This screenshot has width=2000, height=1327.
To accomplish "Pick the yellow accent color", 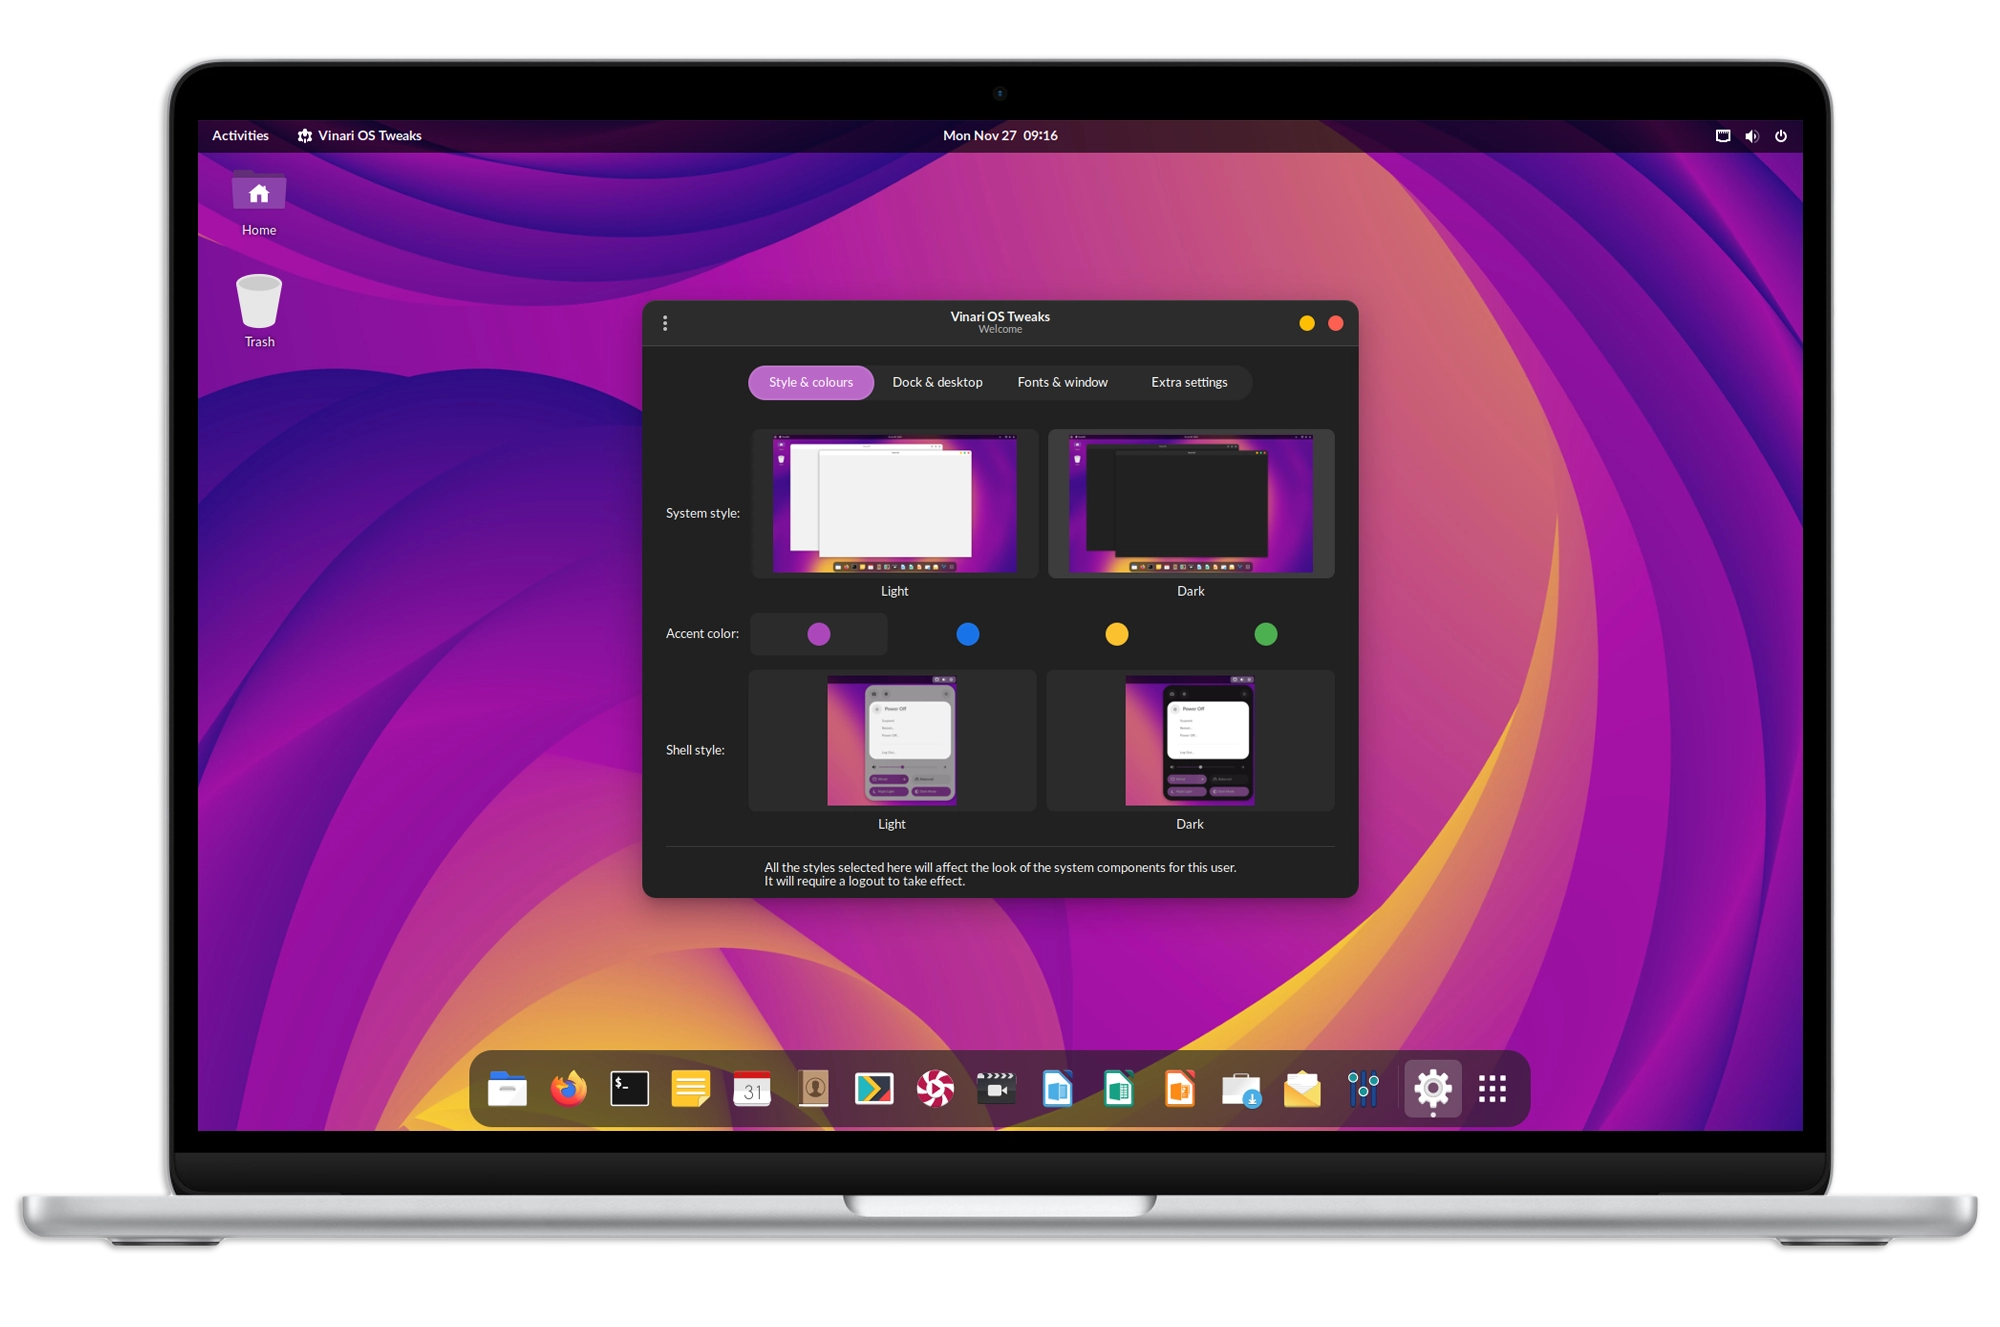I will pyautogui.click(x=1117, y=634).
